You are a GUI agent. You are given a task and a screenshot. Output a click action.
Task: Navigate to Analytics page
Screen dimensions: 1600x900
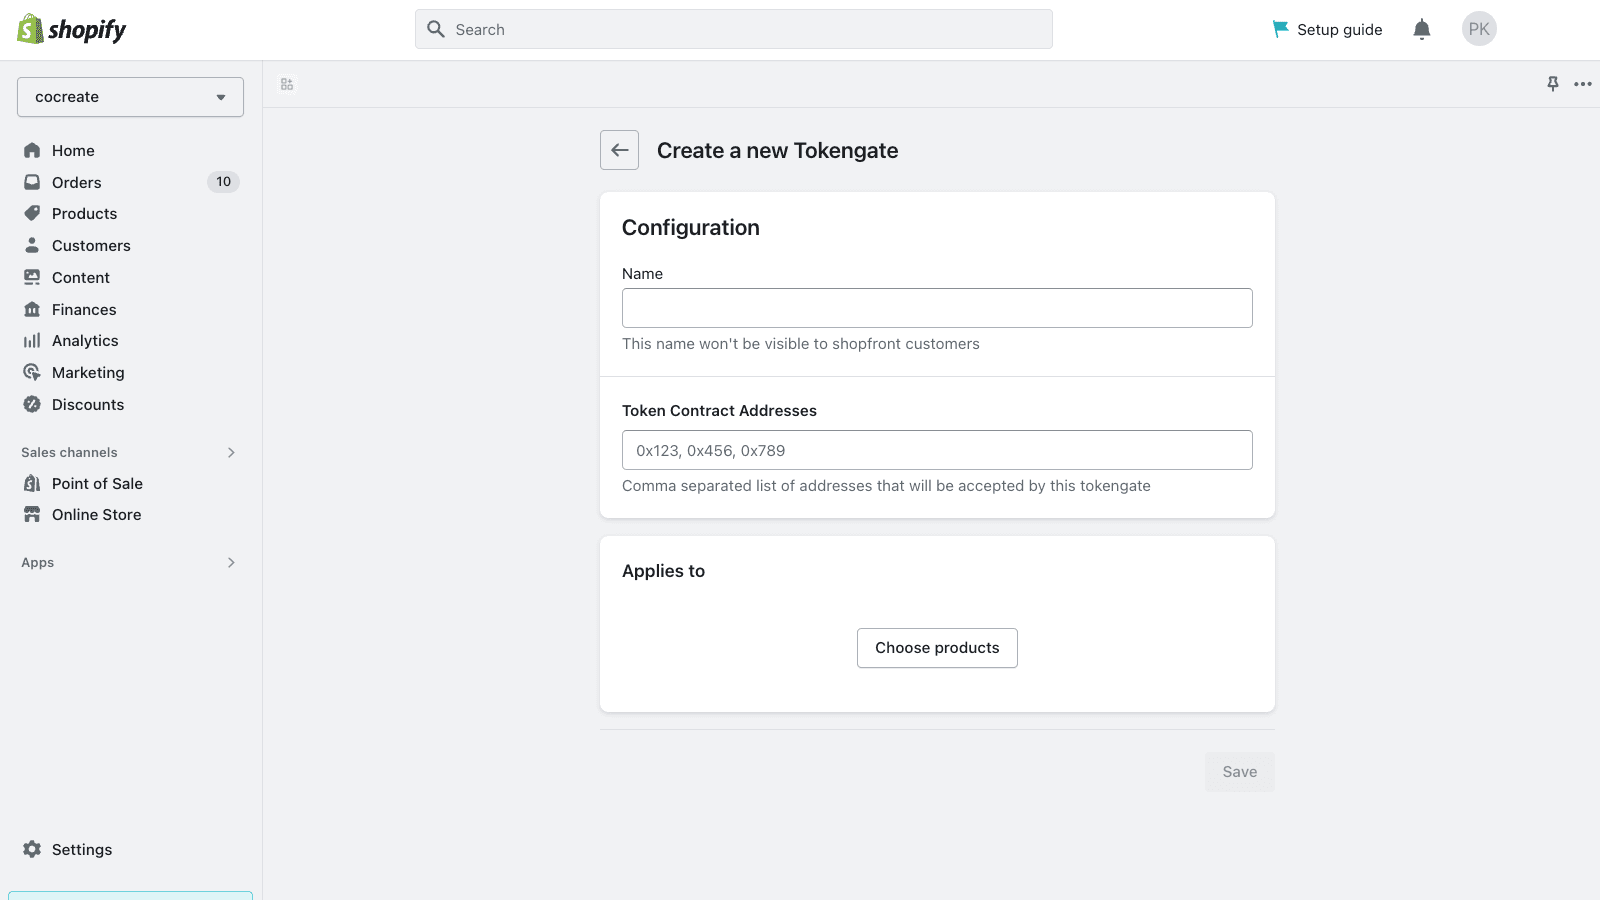85,341
